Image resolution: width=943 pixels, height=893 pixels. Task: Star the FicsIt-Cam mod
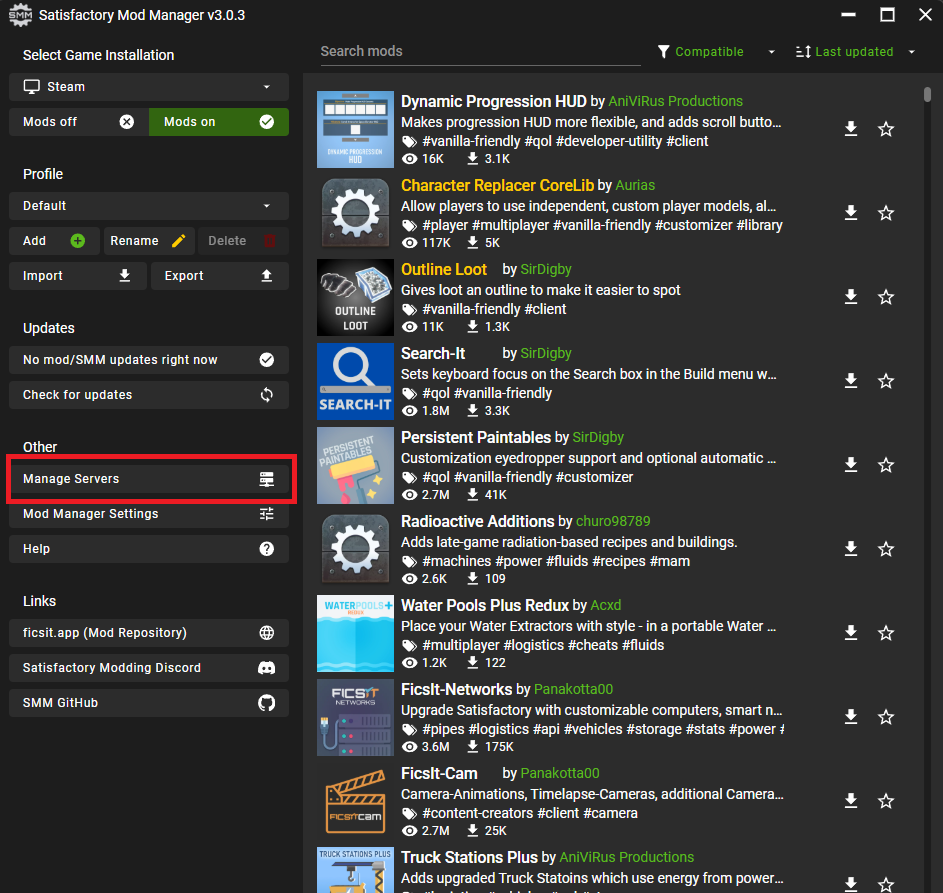886,800
